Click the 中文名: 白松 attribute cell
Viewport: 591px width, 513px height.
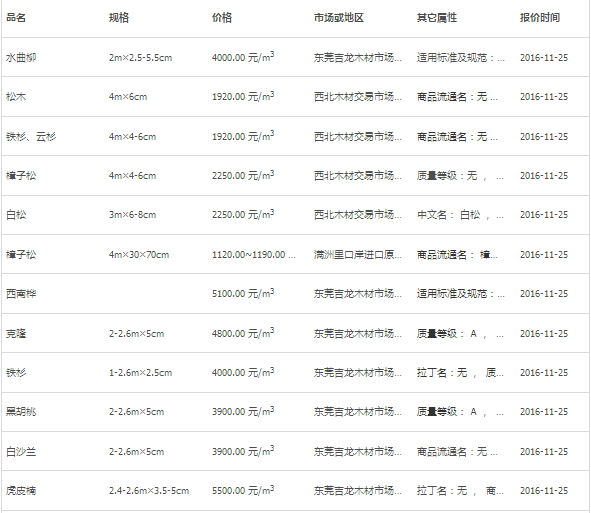click(460, 215)
